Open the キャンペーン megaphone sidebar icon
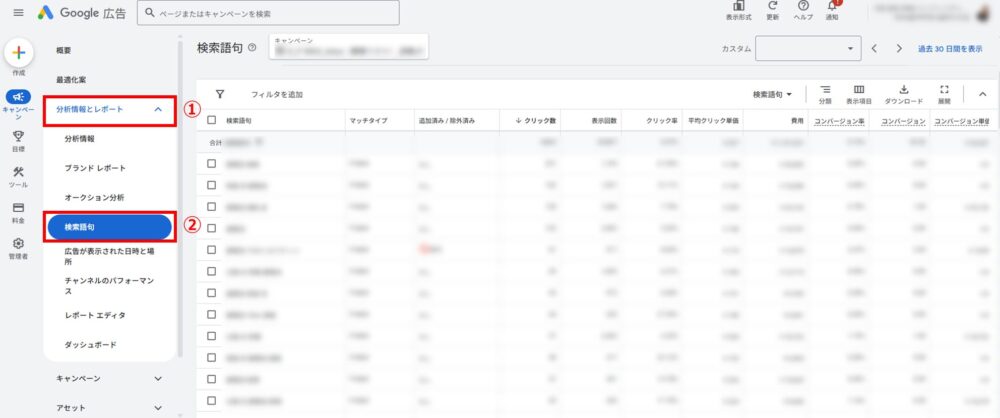 point(18,96)
